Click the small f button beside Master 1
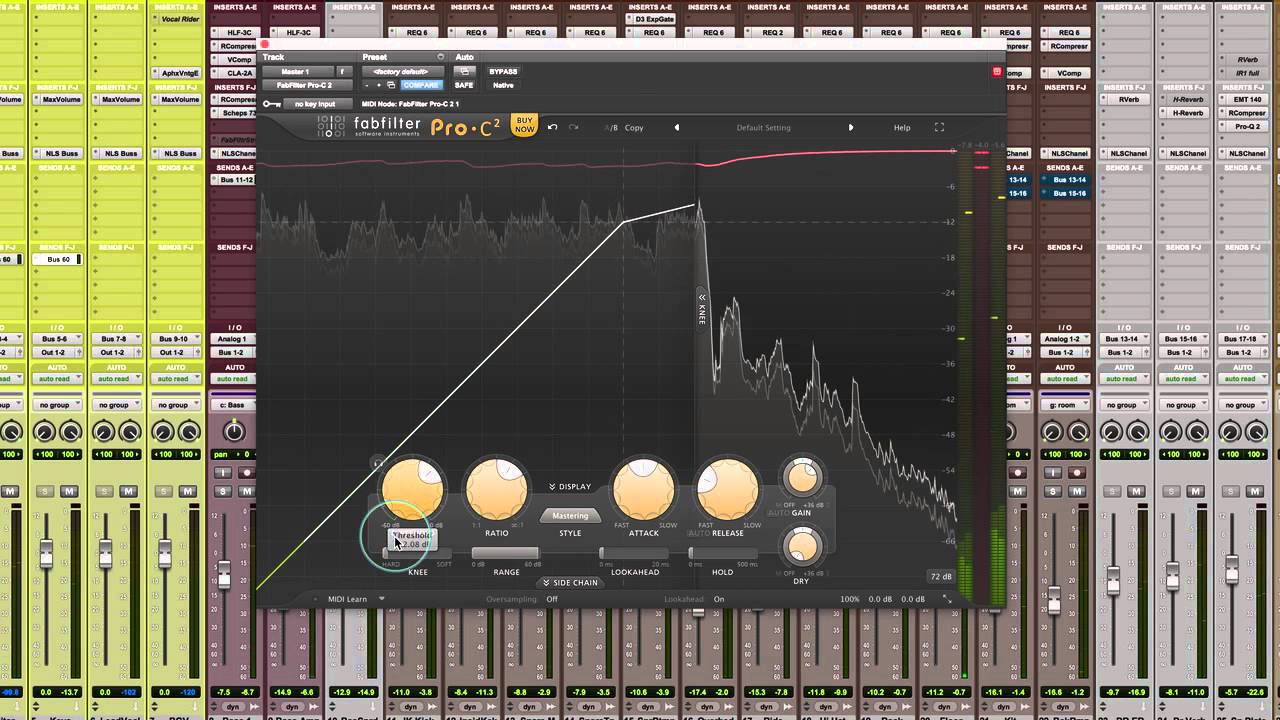This screenshot has width=1280, height=720. pos(342,72)
